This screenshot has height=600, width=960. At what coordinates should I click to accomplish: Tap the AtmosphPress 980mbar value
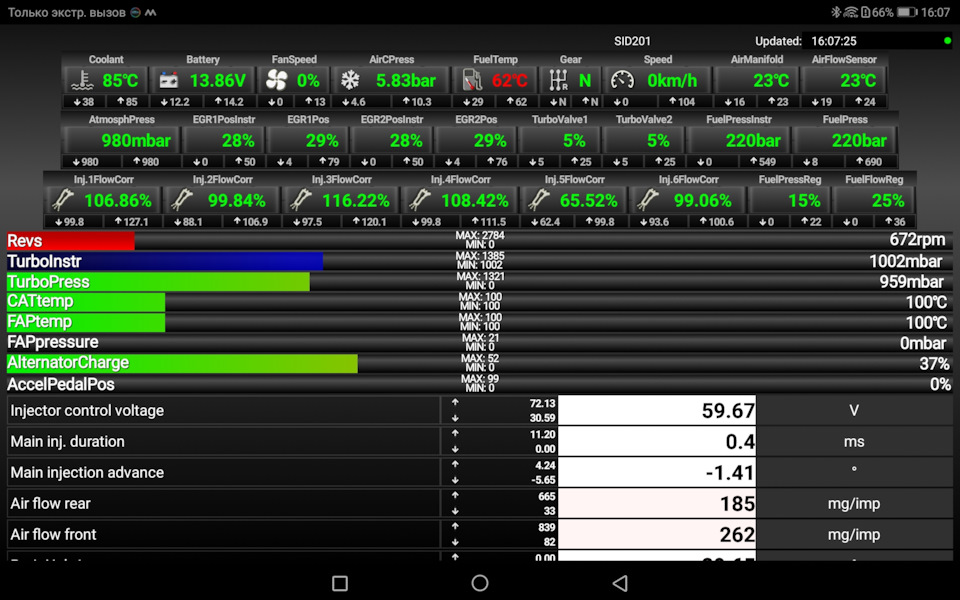(136, 141)
